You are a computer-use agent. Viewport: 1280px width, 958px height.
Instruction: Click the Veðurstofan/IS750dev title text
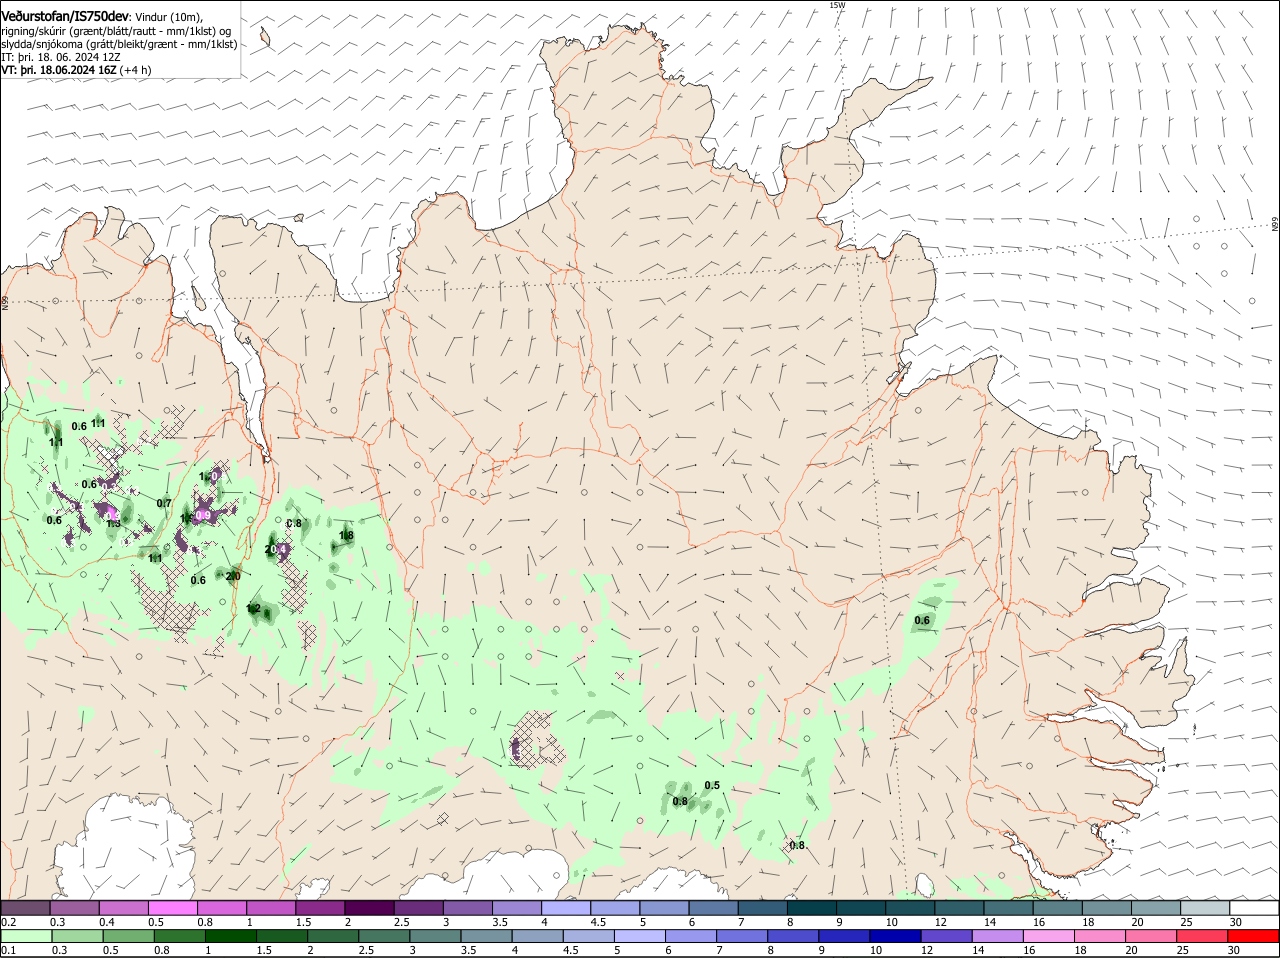pyautogui.click(x=65, y=17)
